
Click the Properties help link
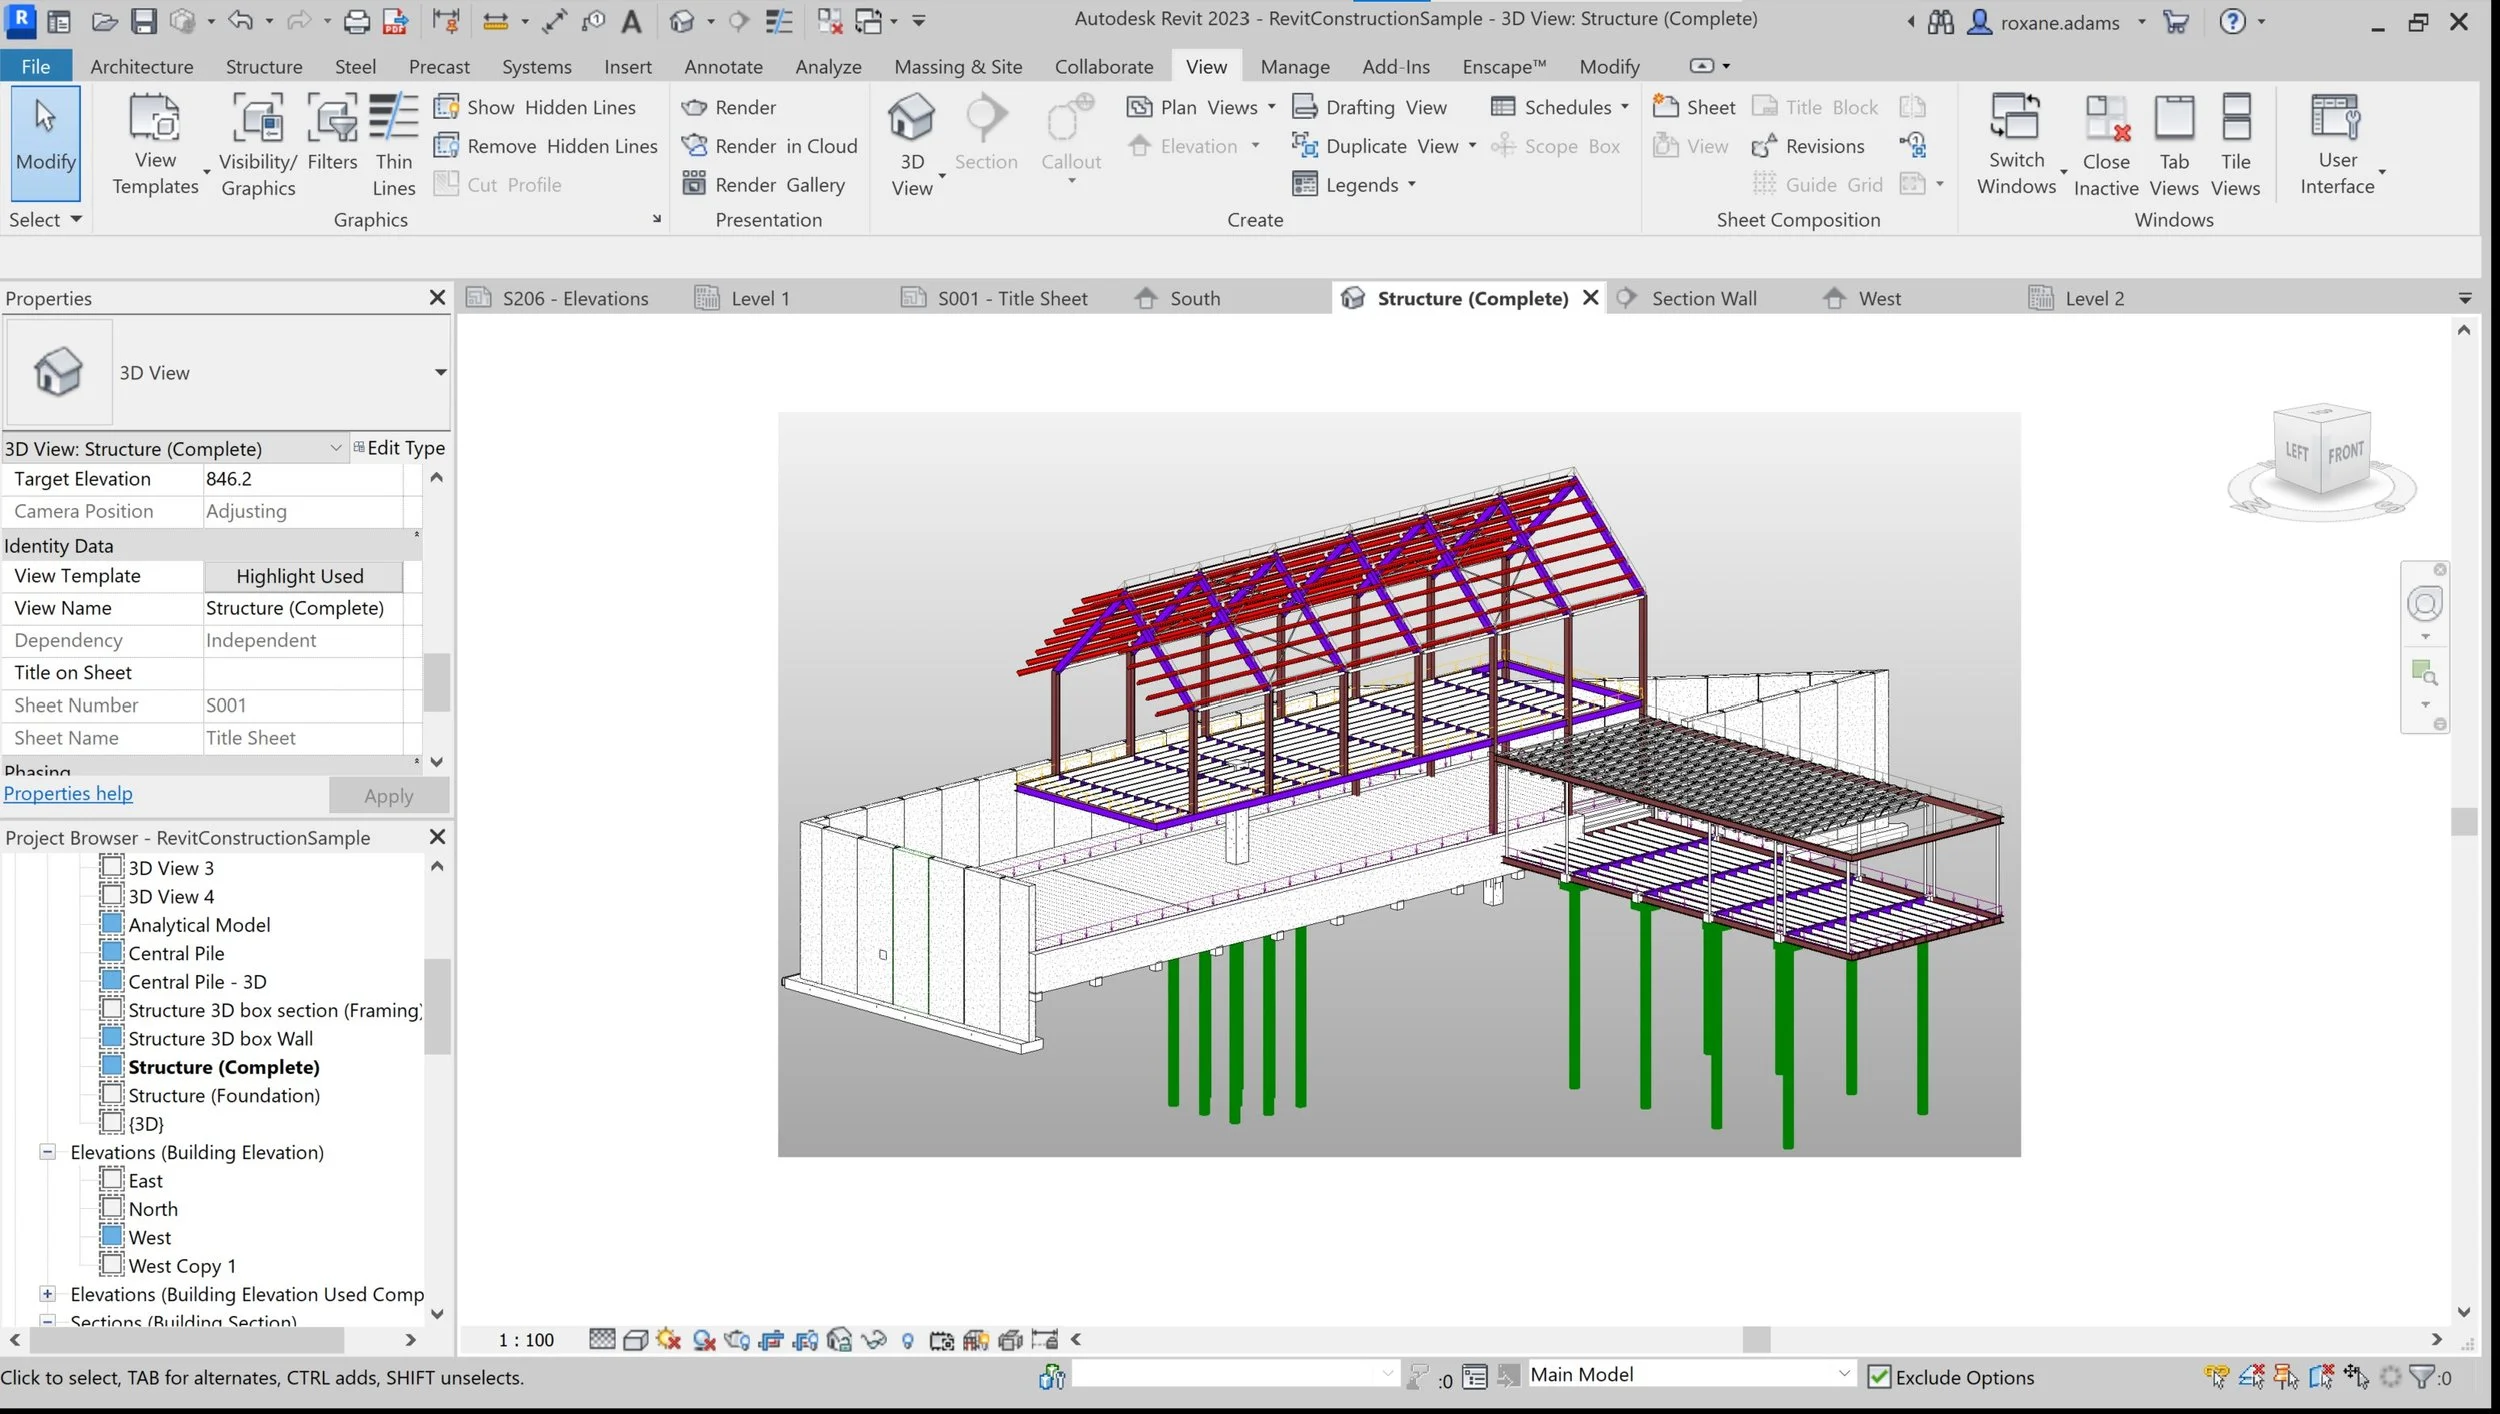(68, 793)
